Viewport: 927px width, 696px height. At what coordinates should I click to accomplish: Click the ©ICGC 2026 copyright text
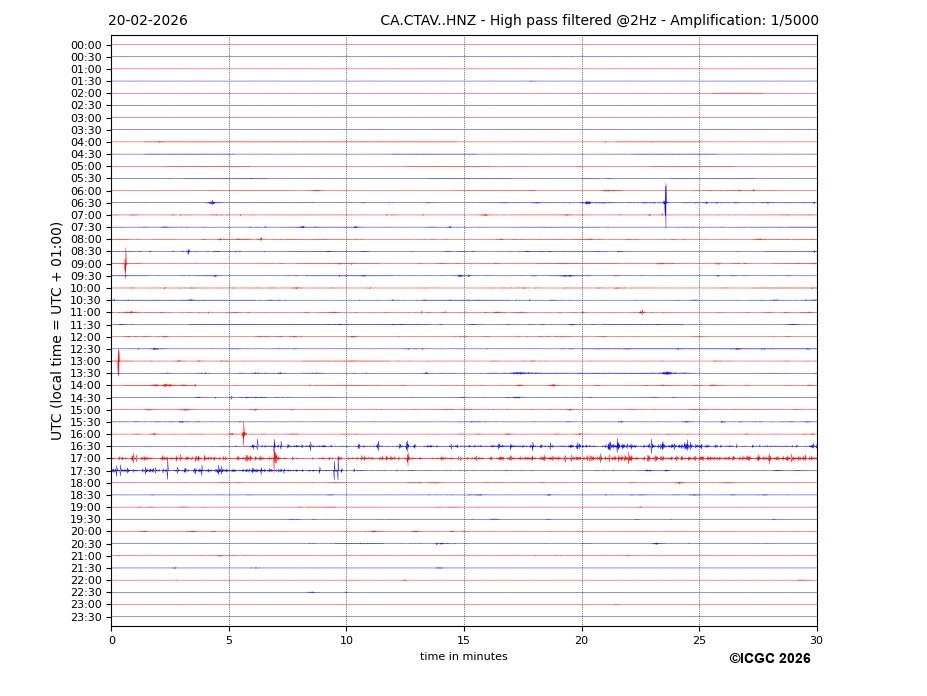pos(769,659)
